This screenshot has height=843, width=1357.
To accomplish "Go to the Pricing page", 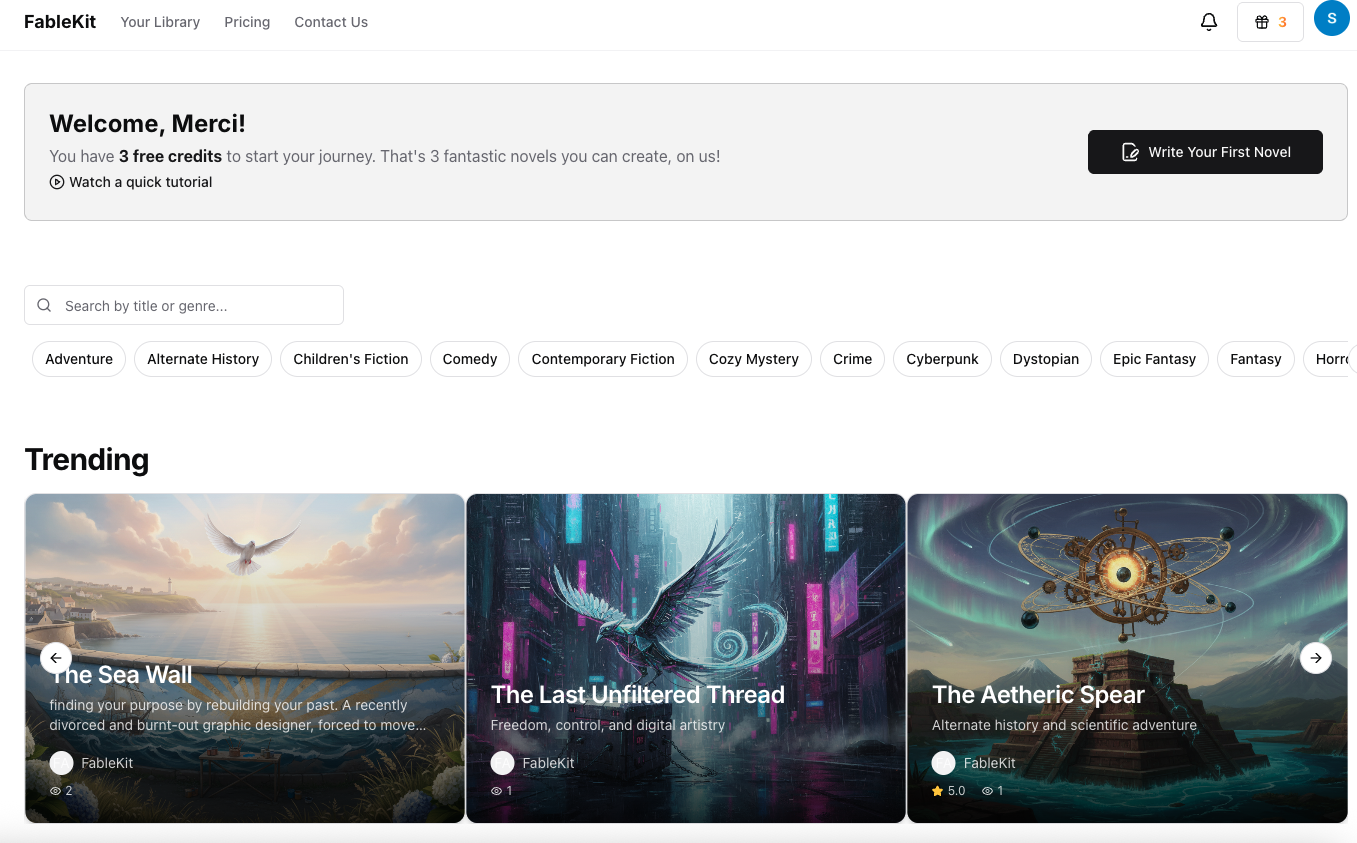I will point(247,21).
